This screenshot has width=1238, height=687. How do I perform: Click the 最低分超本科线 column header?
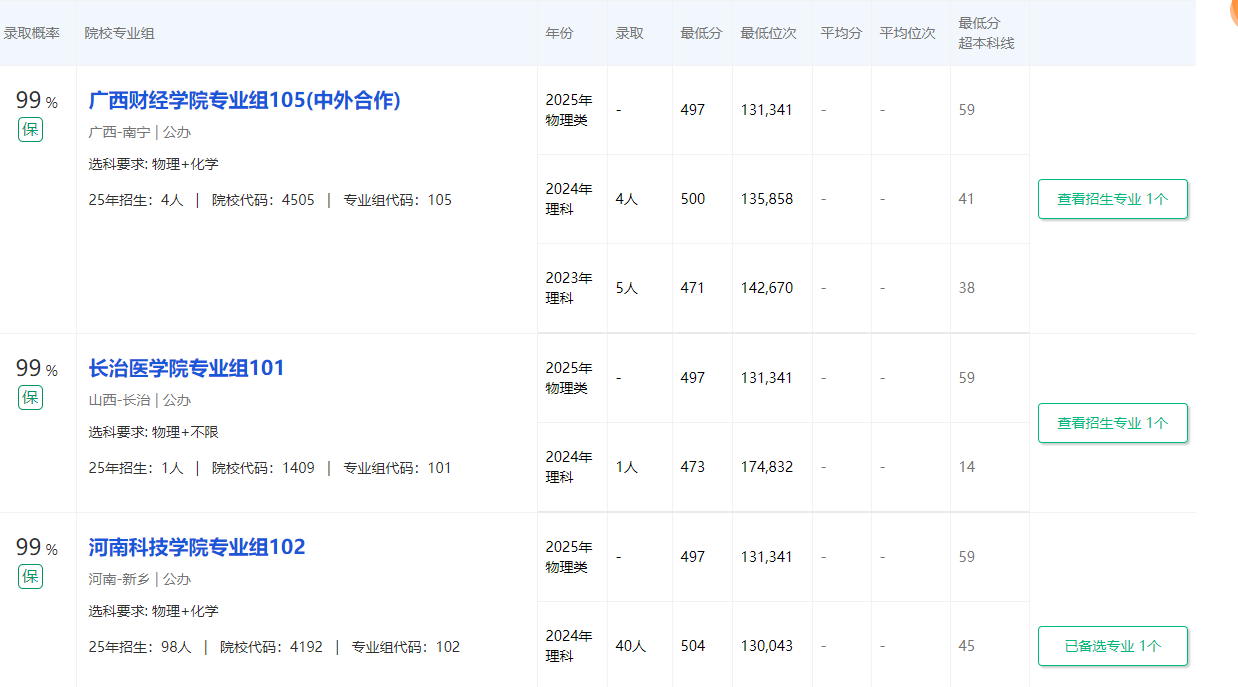986,33
